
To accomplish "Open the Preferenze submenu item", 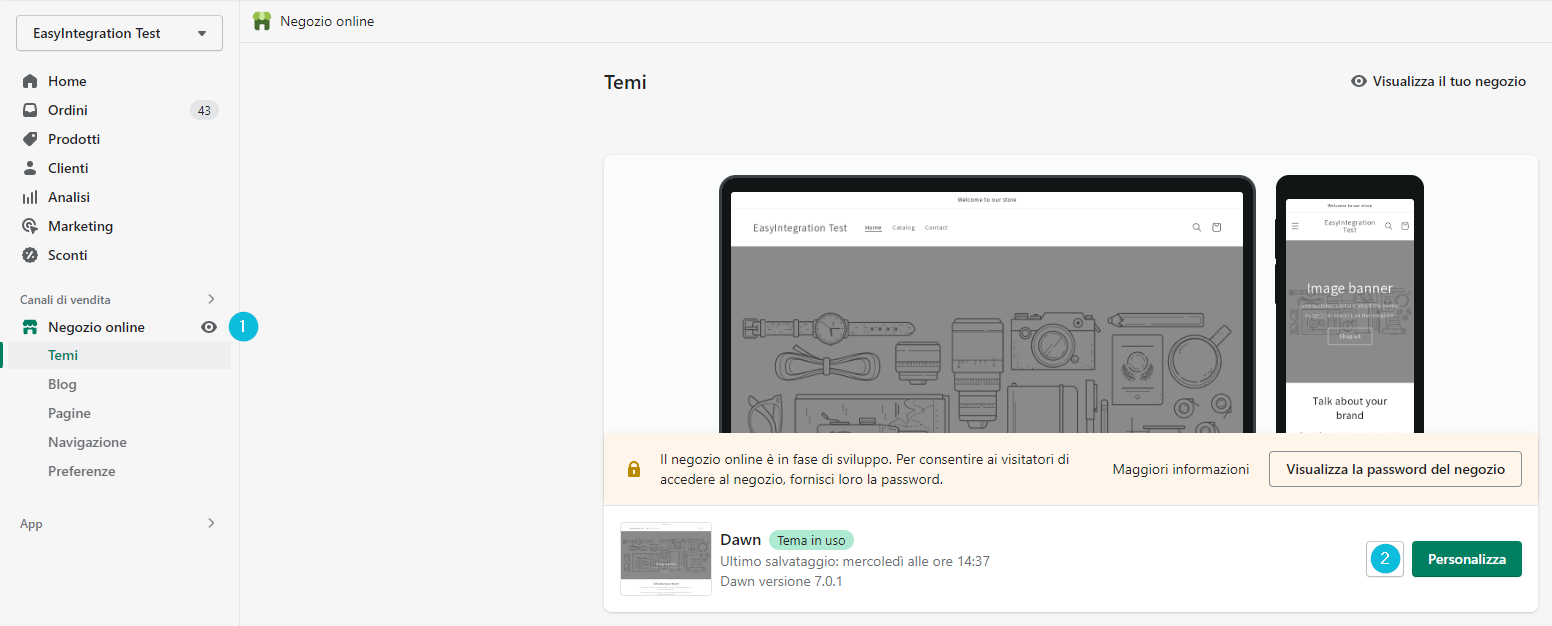I will [82, 471].
